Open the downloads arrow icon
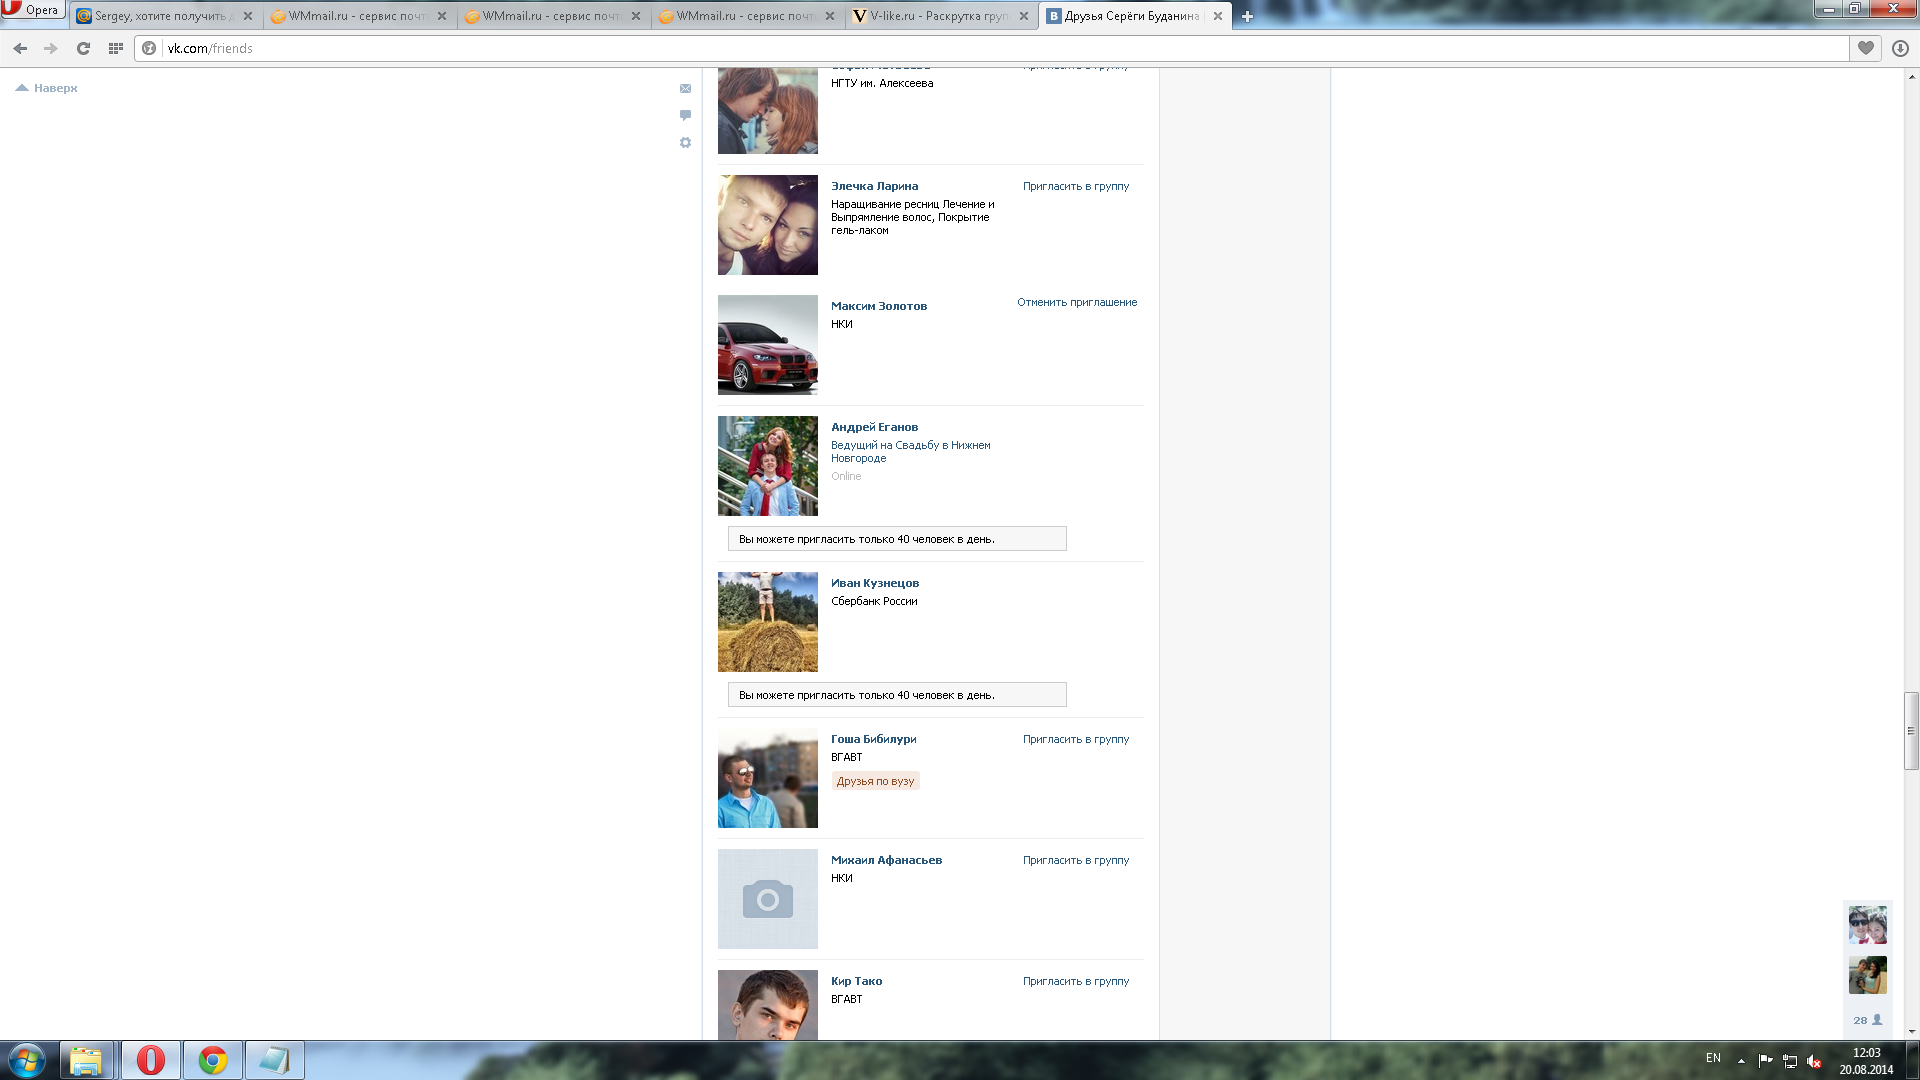Image resolution: width=1920 pixels, height=1080 pixels. point(1900,48)
